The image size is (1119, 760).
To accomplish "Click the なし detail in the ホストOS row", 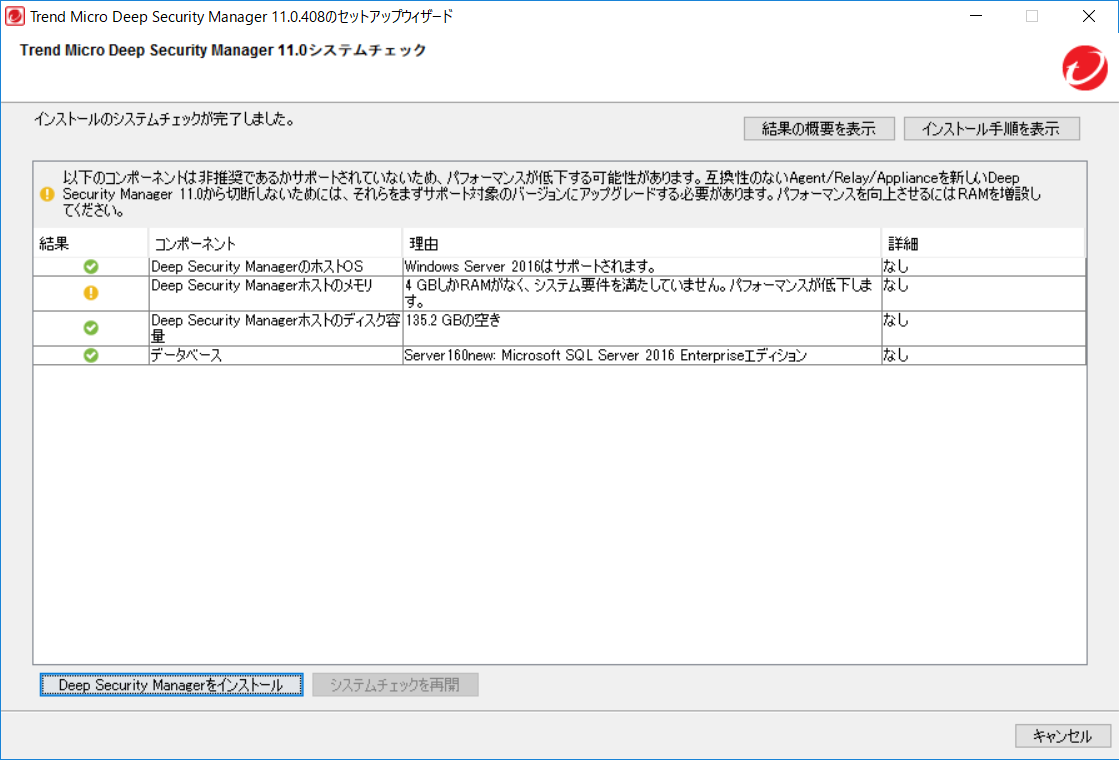I will (x=896, y=266).
